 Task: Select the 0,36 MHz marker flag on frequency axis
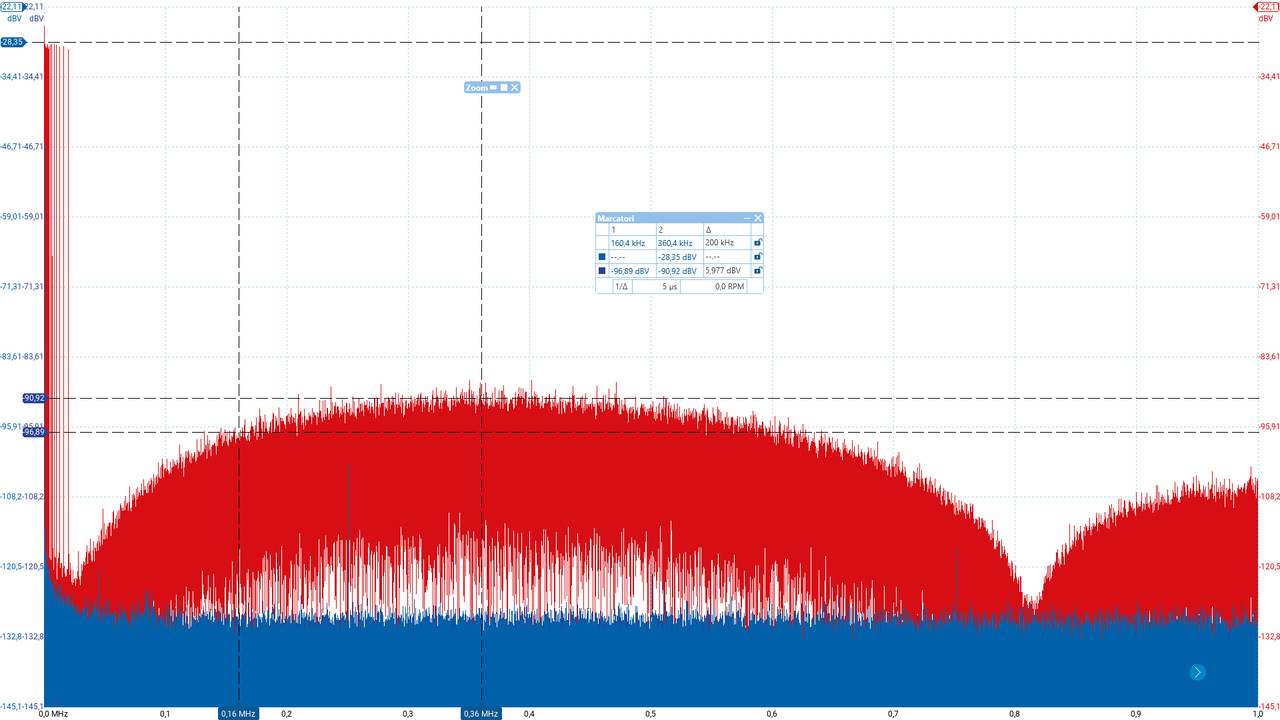coord(481,713)
